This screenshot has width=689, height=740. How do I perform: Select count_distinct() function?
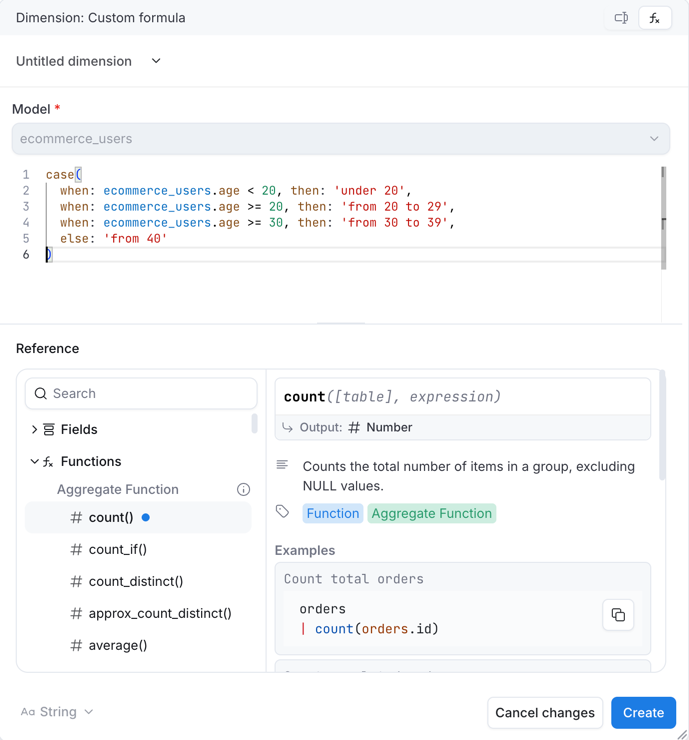click(x=138, y=581)
